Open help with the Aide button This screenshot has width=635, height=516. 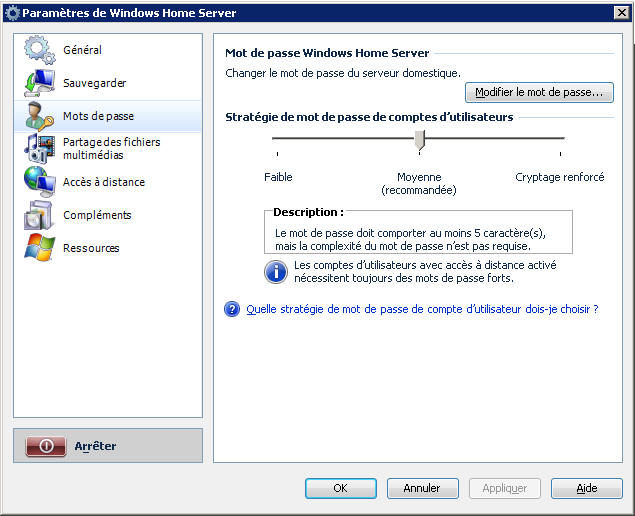coord(587,488)
